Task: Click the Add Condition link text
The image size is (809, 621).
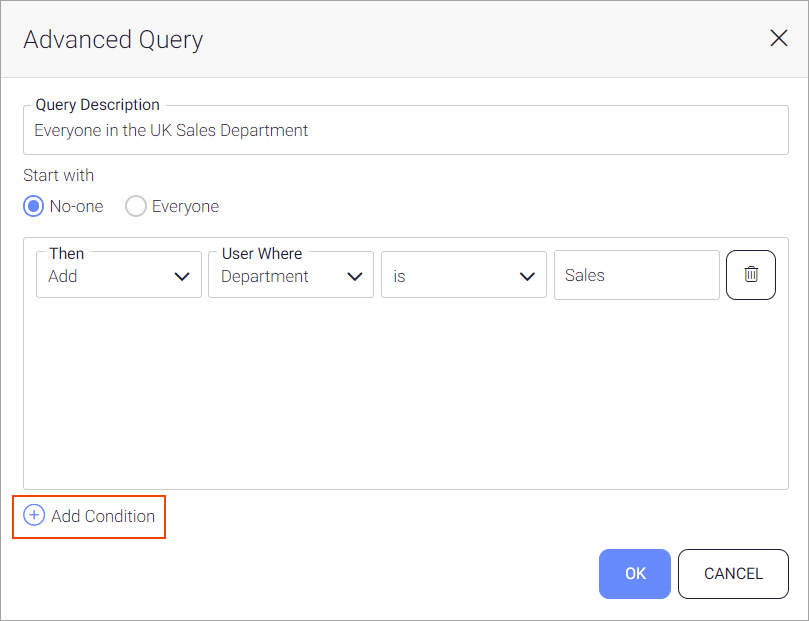Action: click(103, 516)
